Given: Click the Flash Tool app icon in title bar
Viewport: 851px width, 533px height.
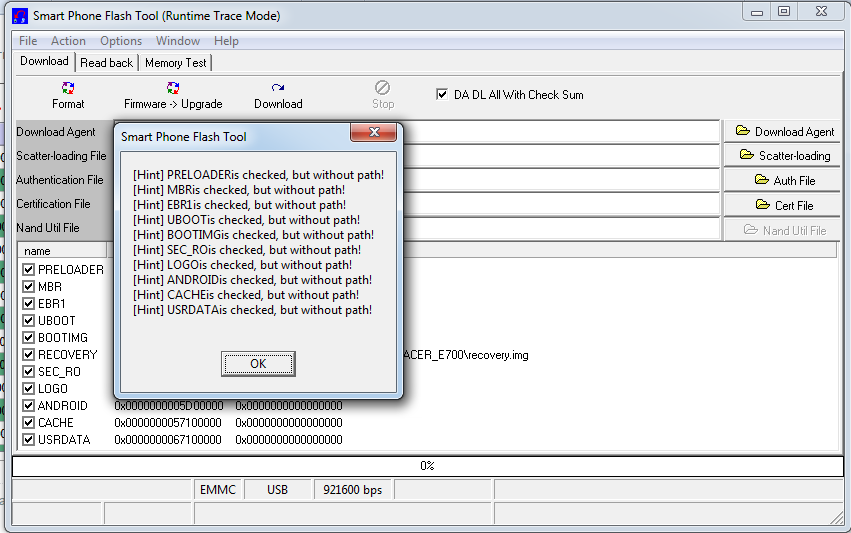Looking at the screenshot, I should pos(20,16).
